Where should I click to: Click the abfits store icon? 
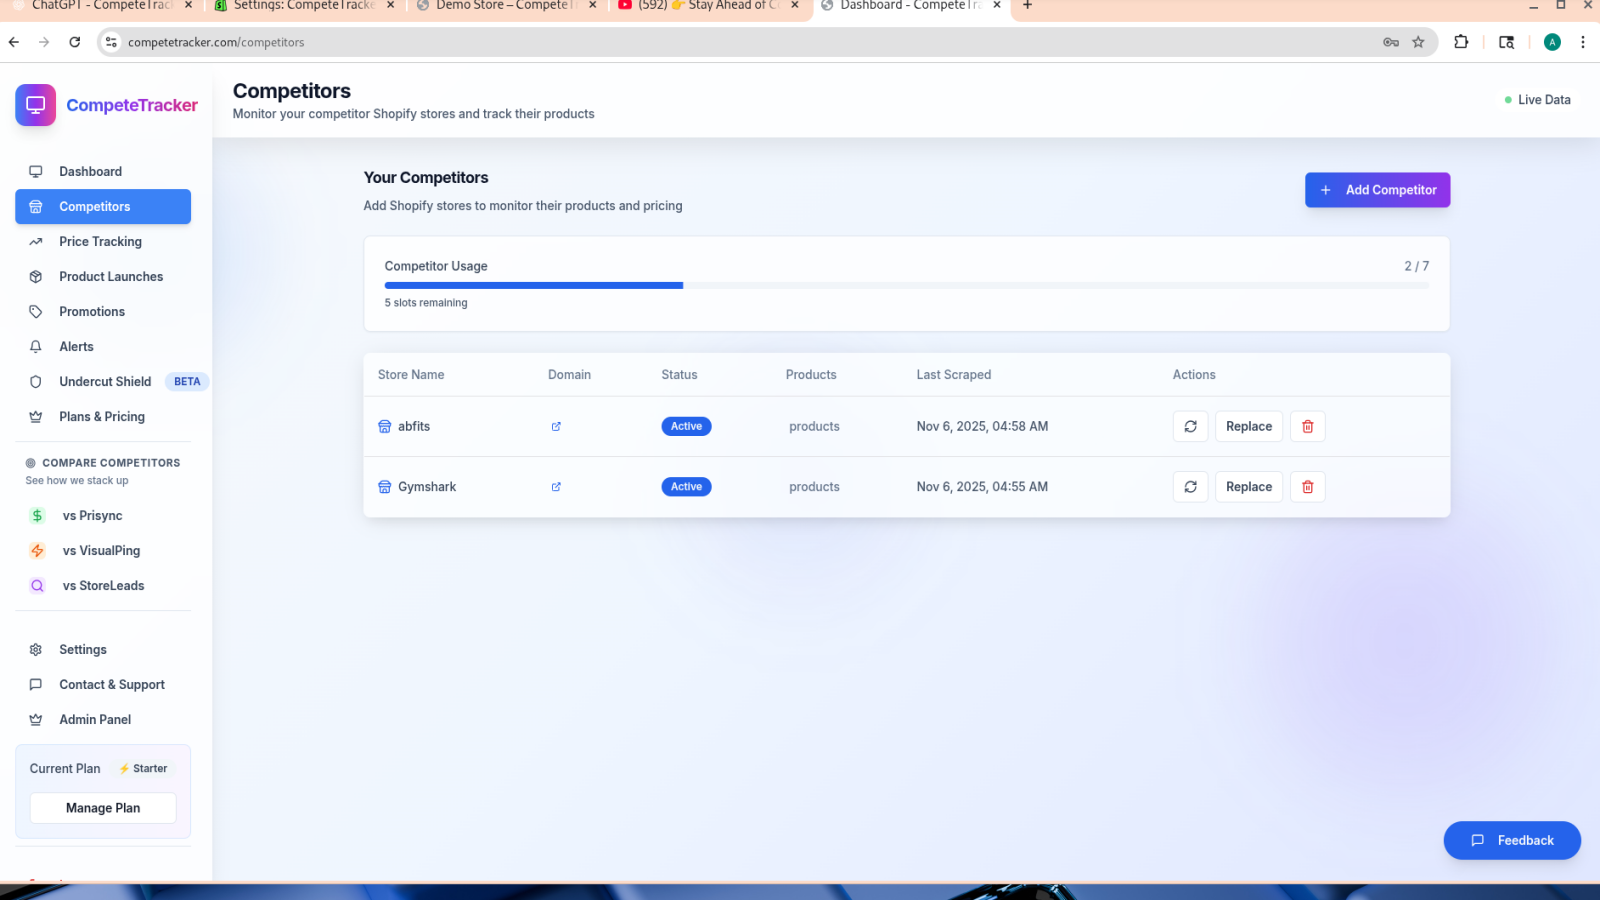(384, 426)
